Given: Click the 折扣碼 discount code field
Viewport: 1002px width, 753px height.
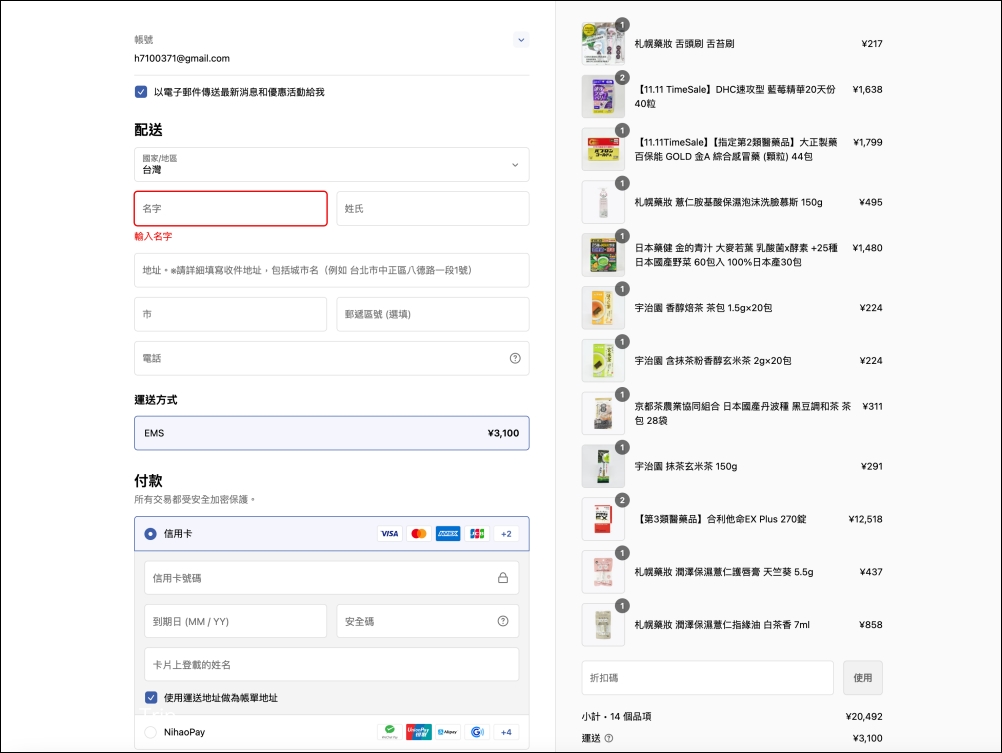Looking at the screenshot, I should (x=707, y=678).
